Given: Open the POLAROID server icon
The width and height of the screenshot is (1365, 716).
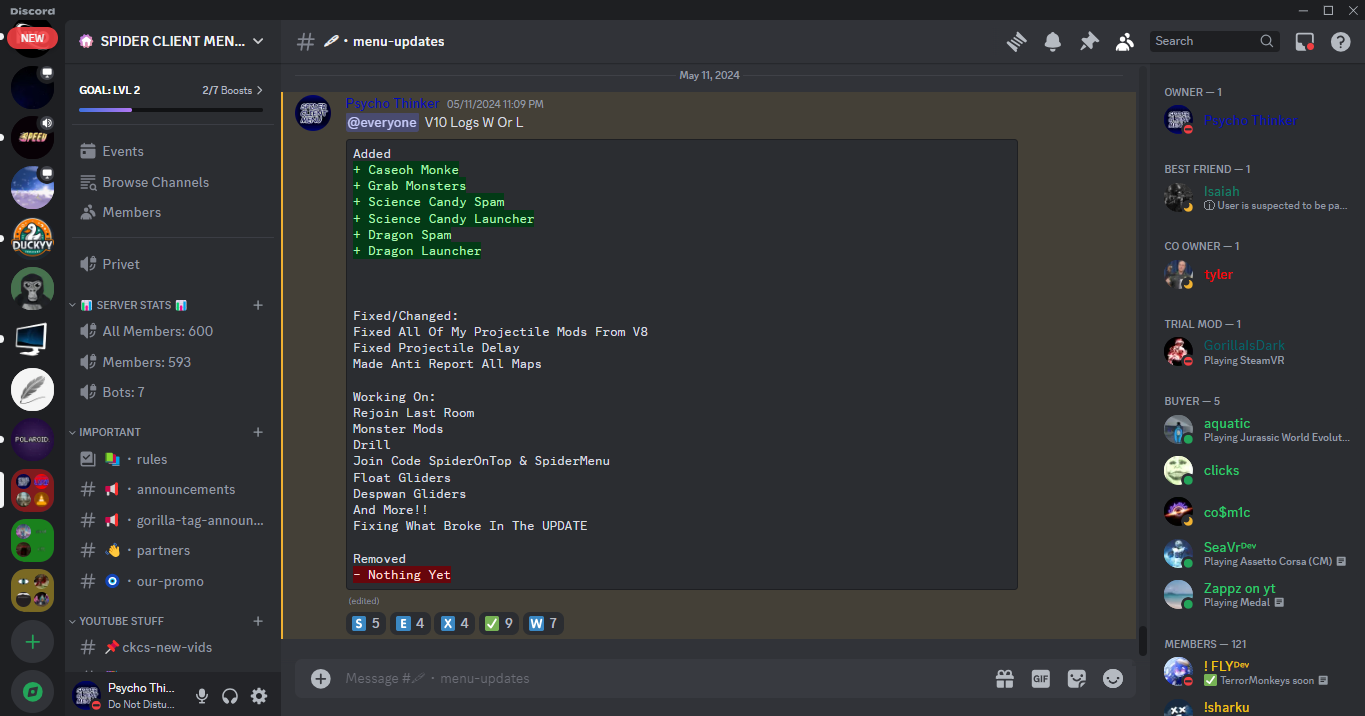Looking at the screenshot, I should [x=32, y=440].
